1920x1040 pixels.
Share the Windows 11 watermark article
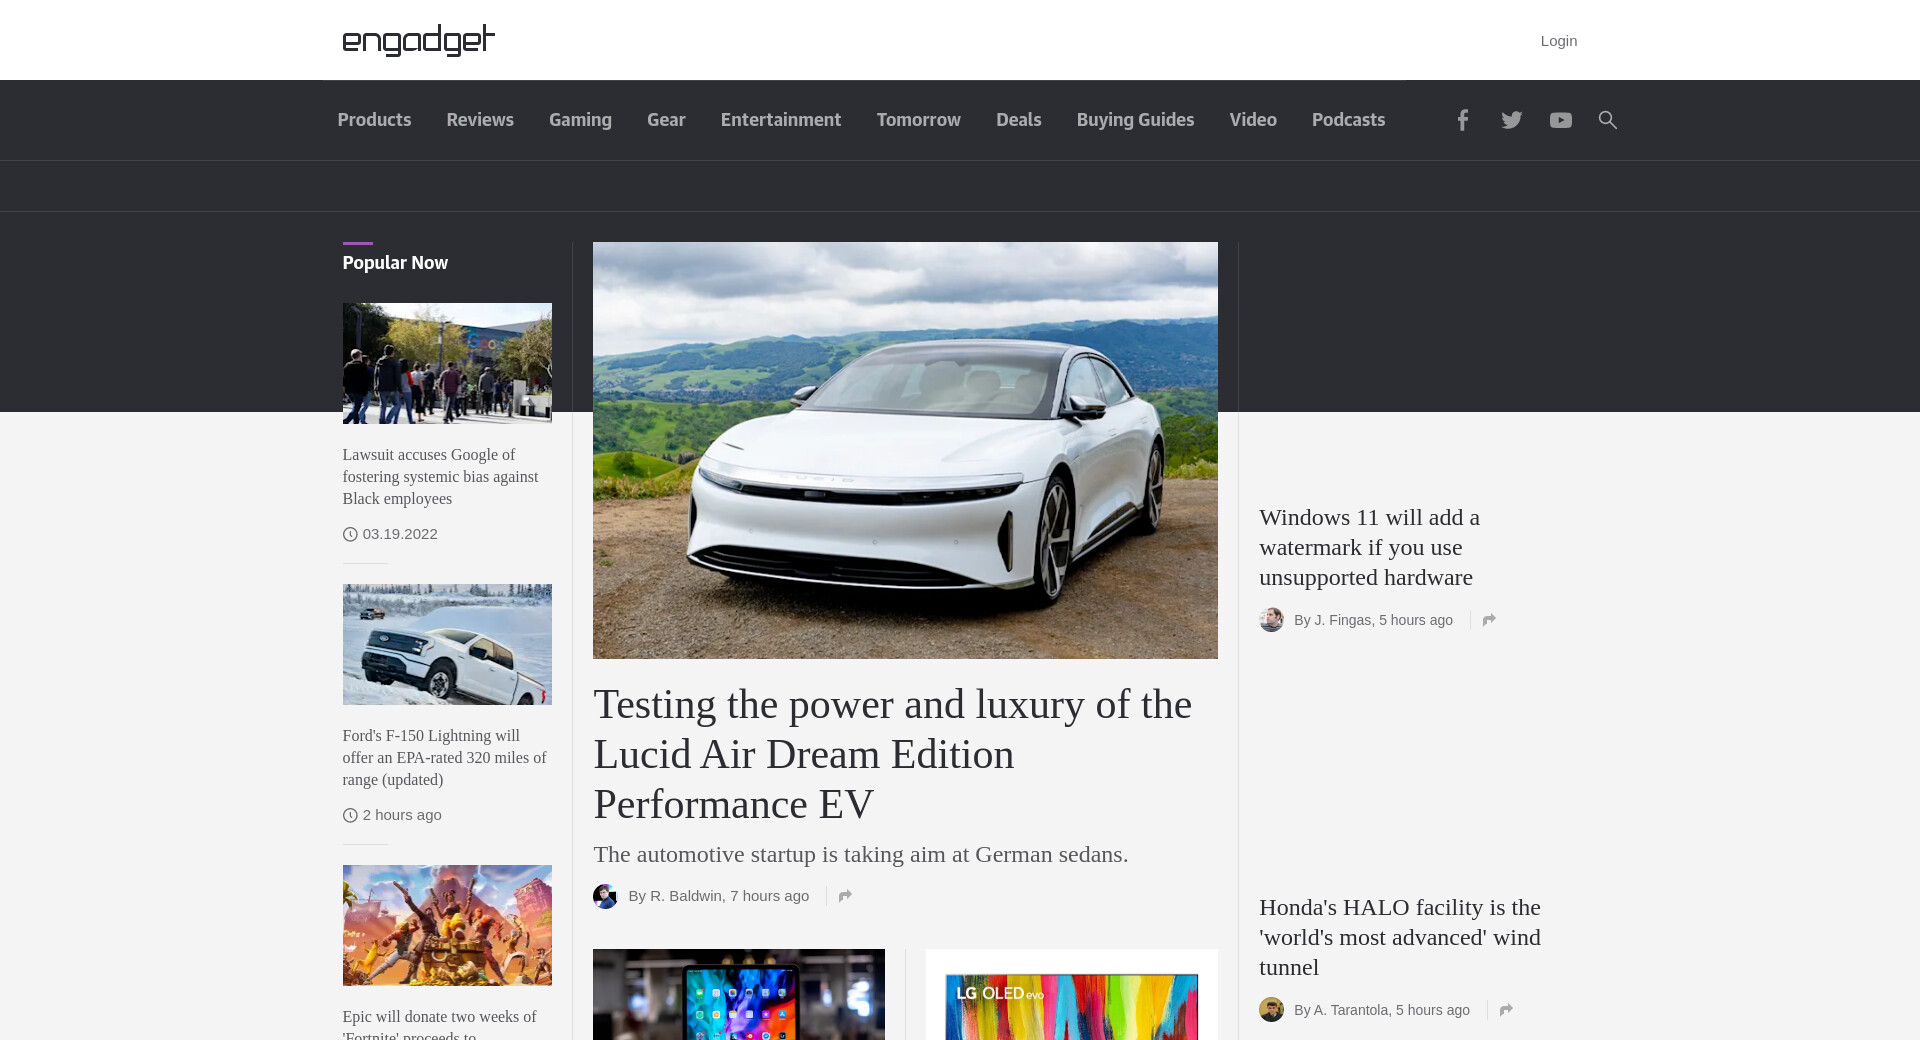(x=1489, y=620)
